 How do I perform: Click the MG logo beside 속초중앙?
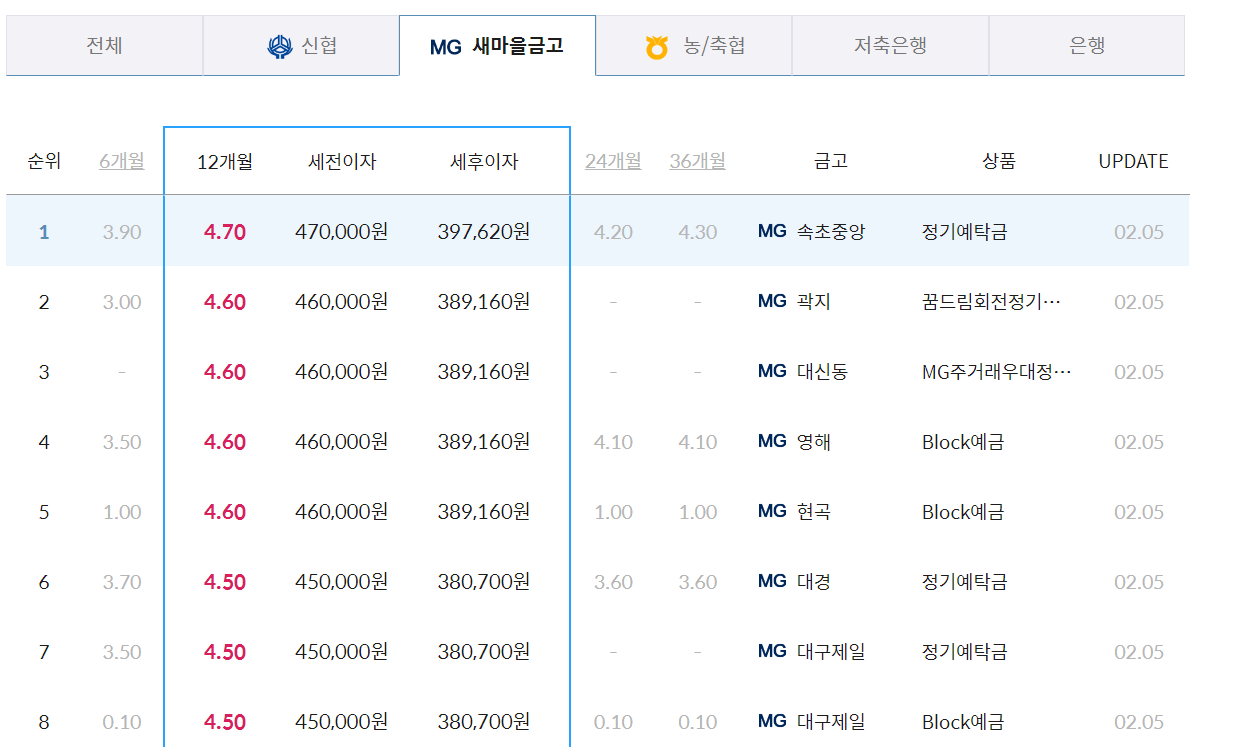tap(772, 231)
